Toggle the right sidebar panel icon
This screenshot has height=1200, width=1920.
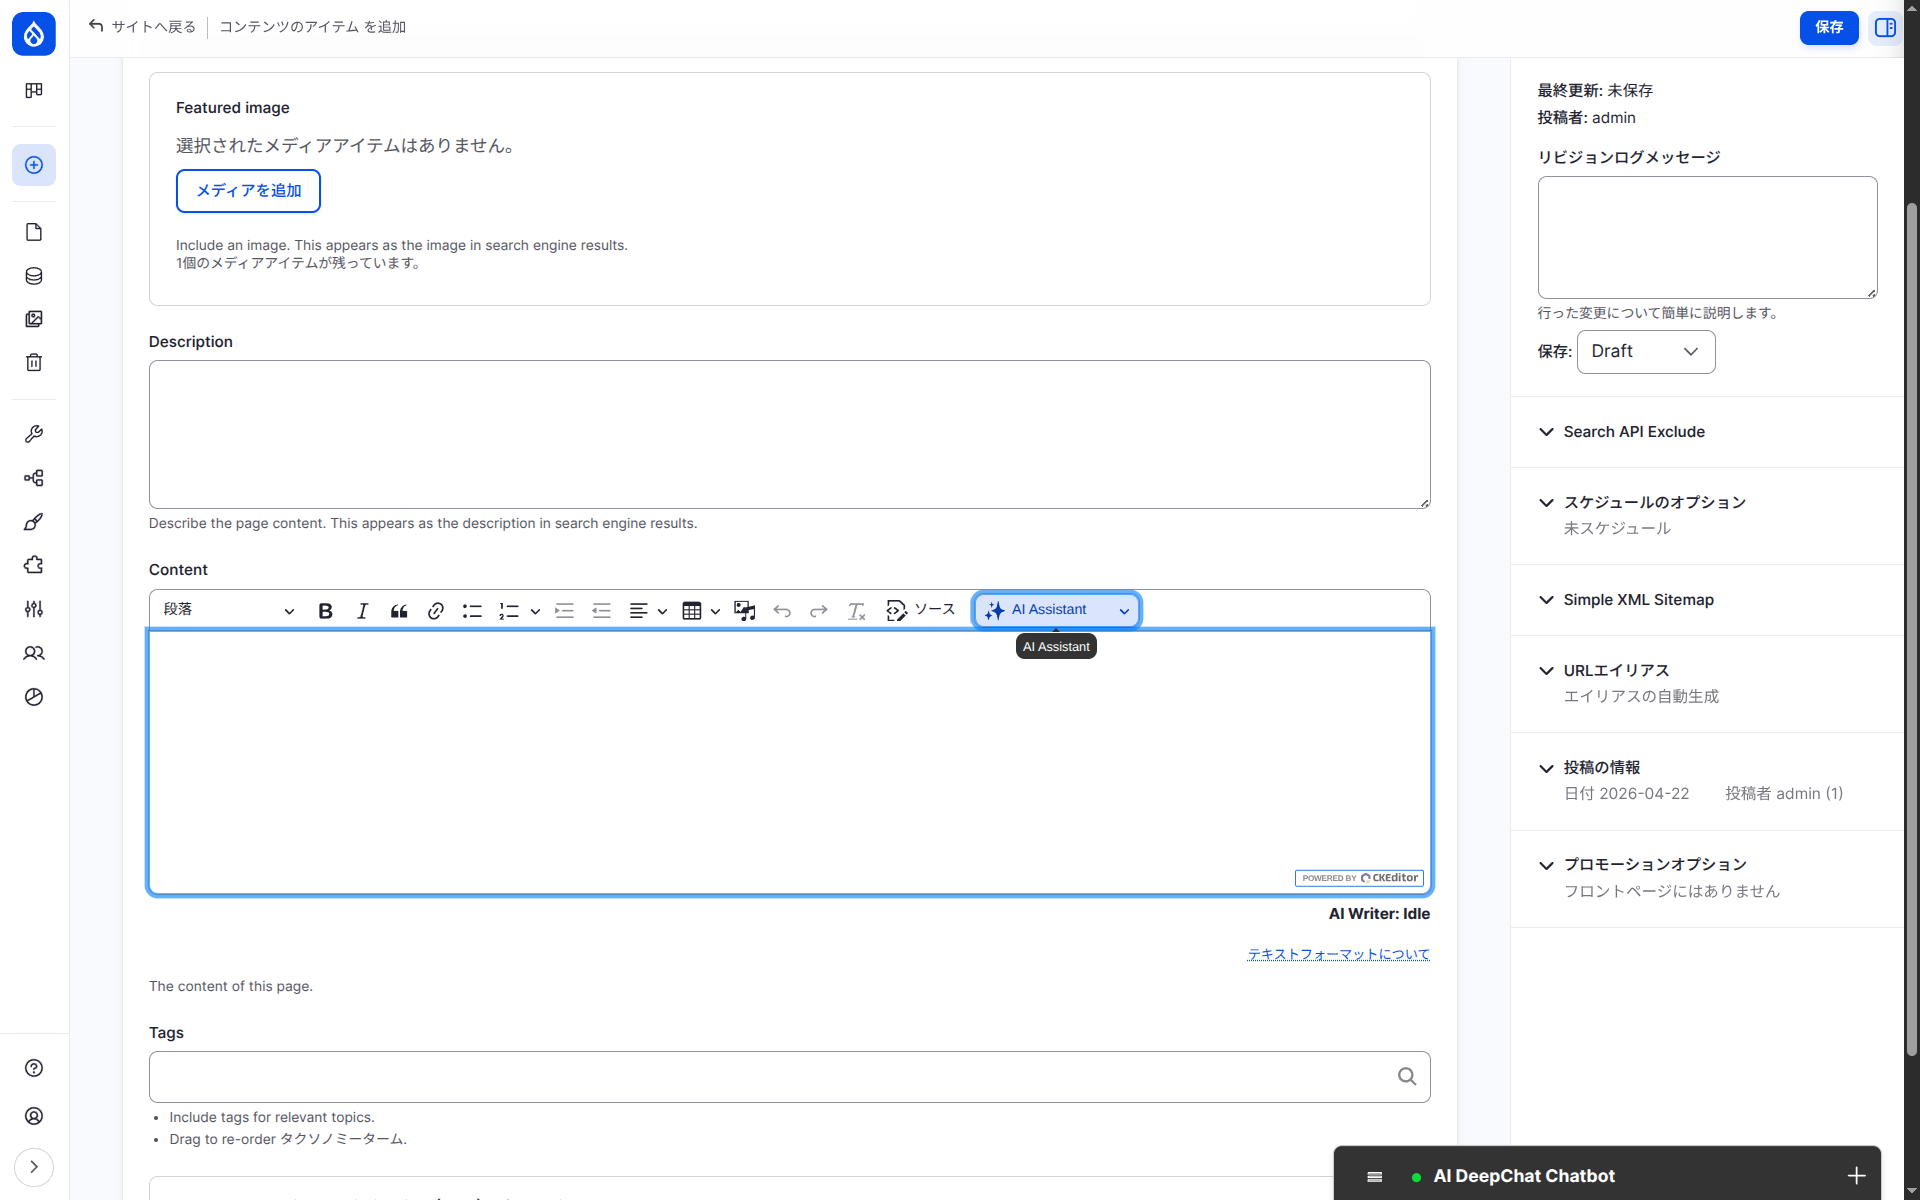click(1885, 27)
